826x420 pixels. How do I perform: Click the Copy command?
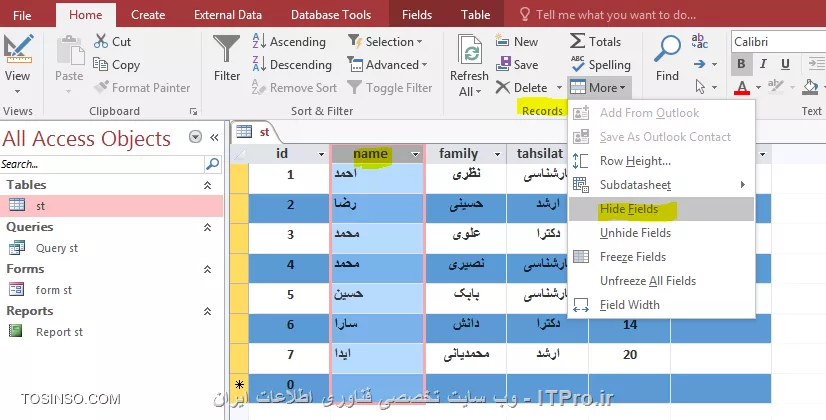pyautogui.click(x=116, y=65)
